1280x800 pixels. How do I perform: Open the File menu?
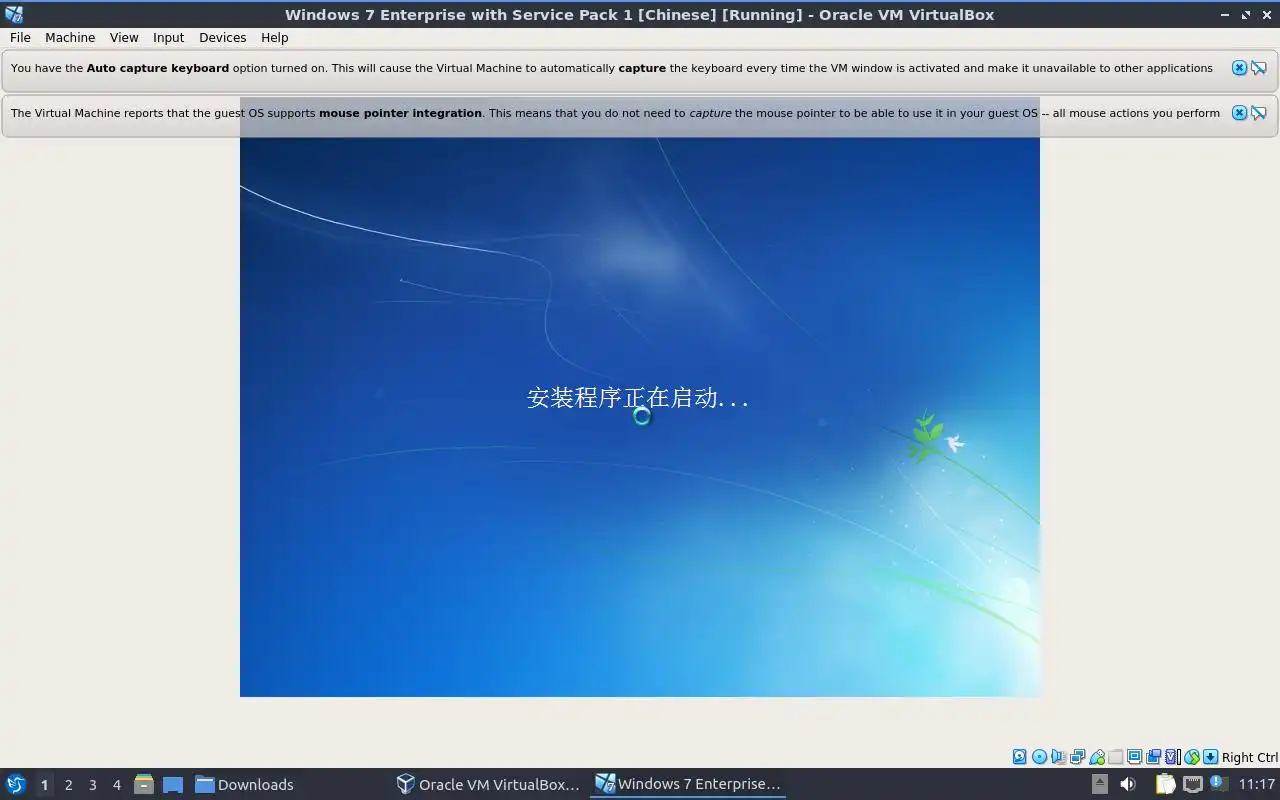20,37
